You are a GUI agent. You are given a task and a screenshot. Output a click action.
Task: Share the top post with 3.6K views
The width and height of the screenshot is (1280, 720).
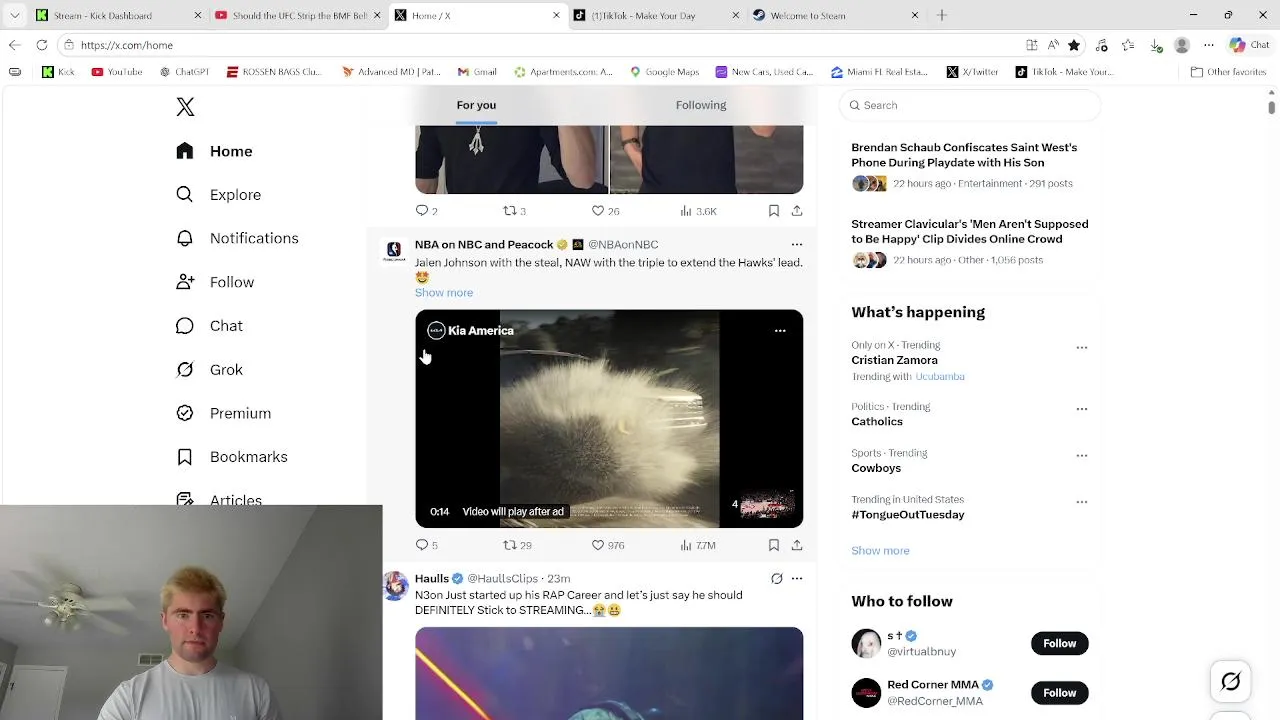coord(797,211)
